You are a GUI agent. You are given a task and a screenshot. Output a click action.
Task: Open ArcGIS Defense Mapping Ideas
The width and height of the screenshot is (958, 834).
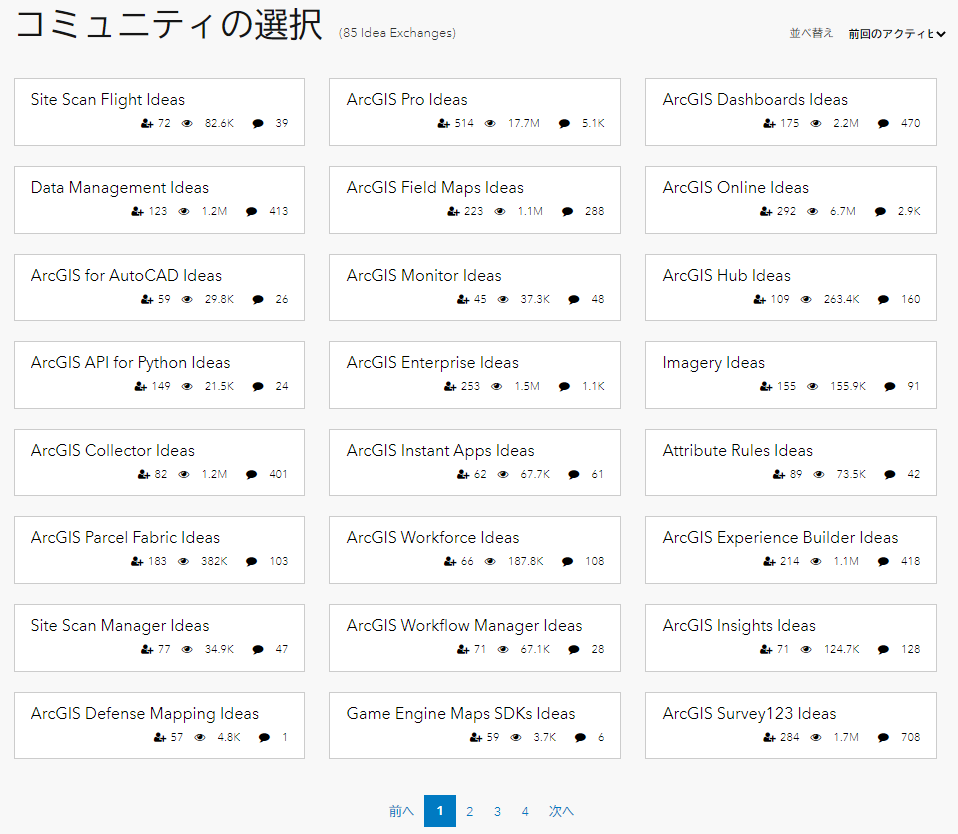tap(145, 714)
